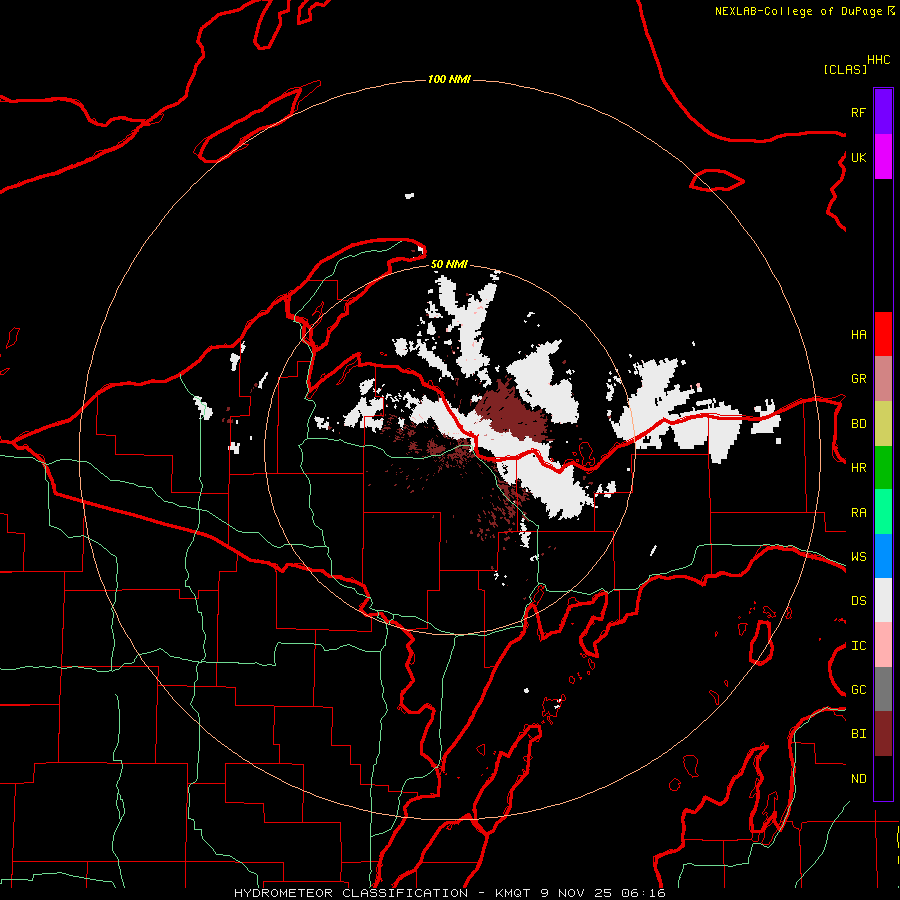Select the GC gray legend swatch
Viewport: 900px width, 900px height.
[x=883, y=689]
